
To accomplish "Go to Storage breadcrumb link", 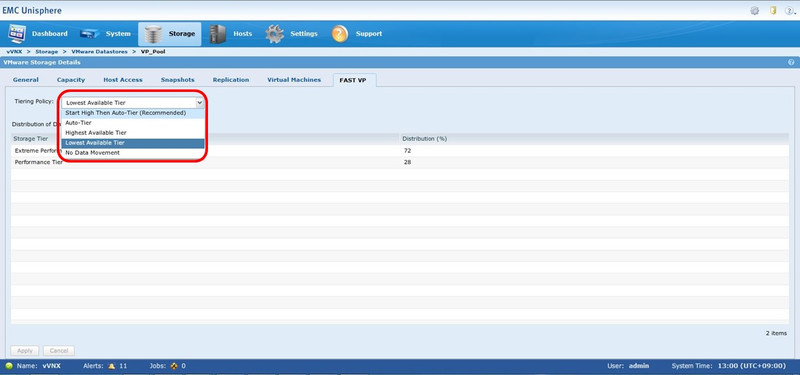I will click(46, 52).
